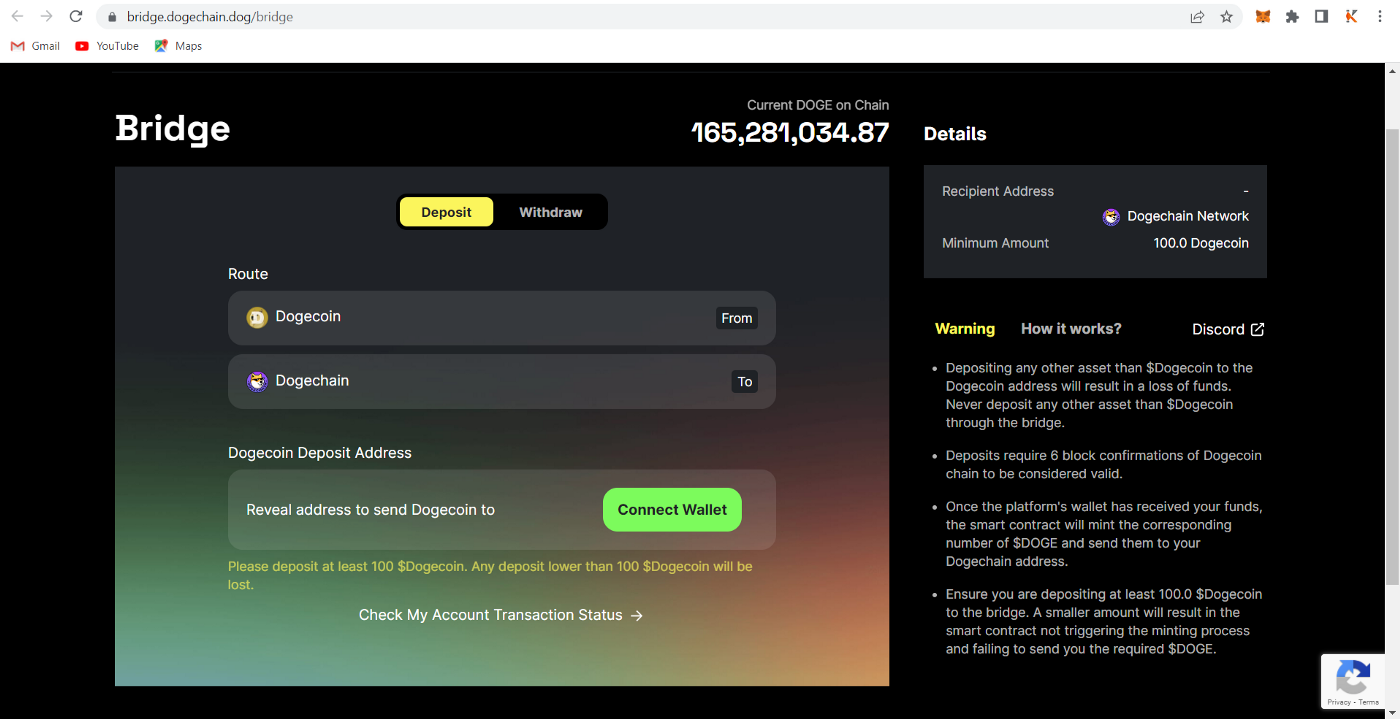Click the From label in Dogecoin row
The image size is (1400, 719).
(x=737, y=318)
